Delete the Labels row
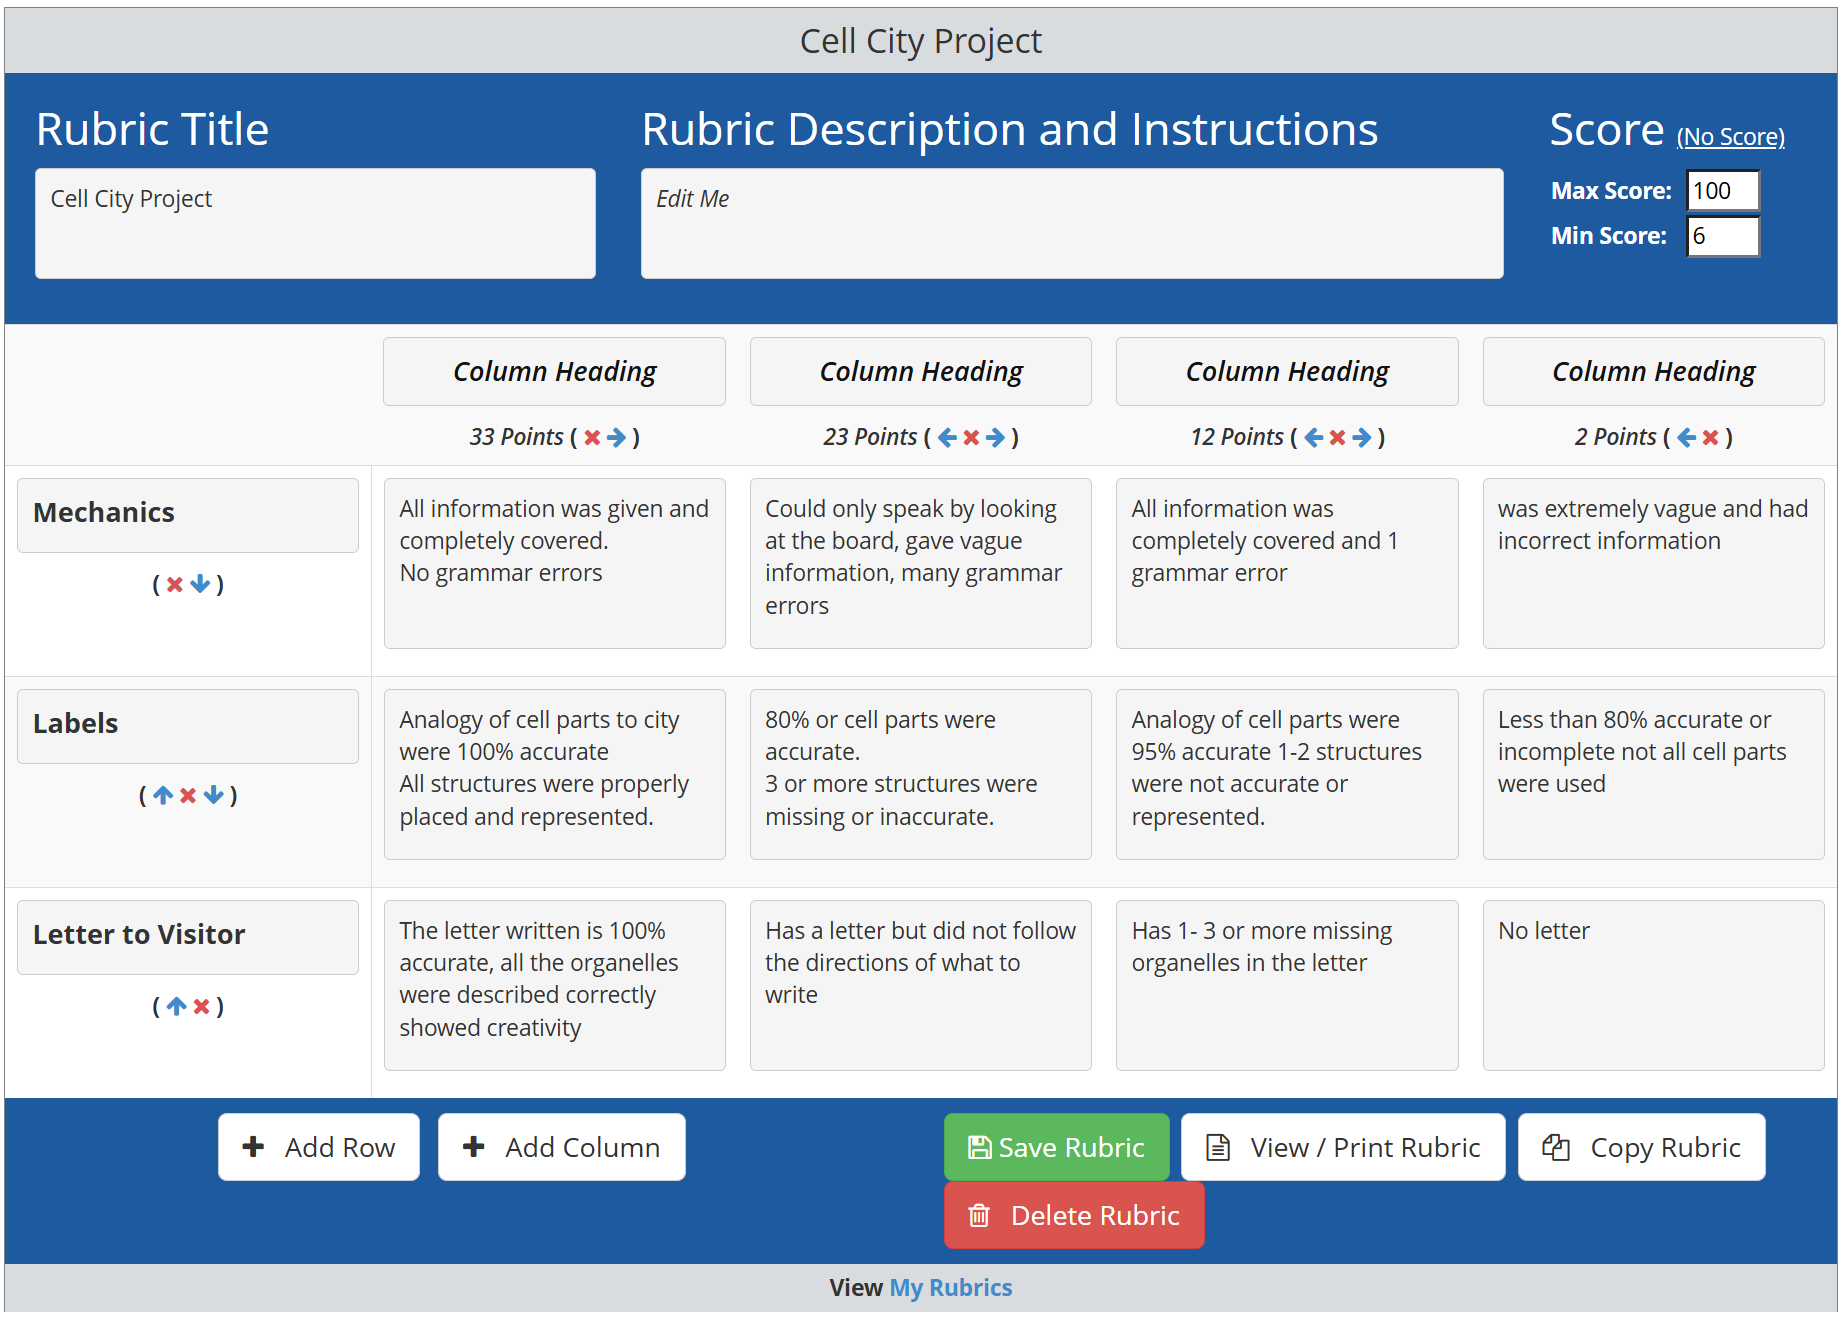1843x1317 pixels. [x=188, y=795]
